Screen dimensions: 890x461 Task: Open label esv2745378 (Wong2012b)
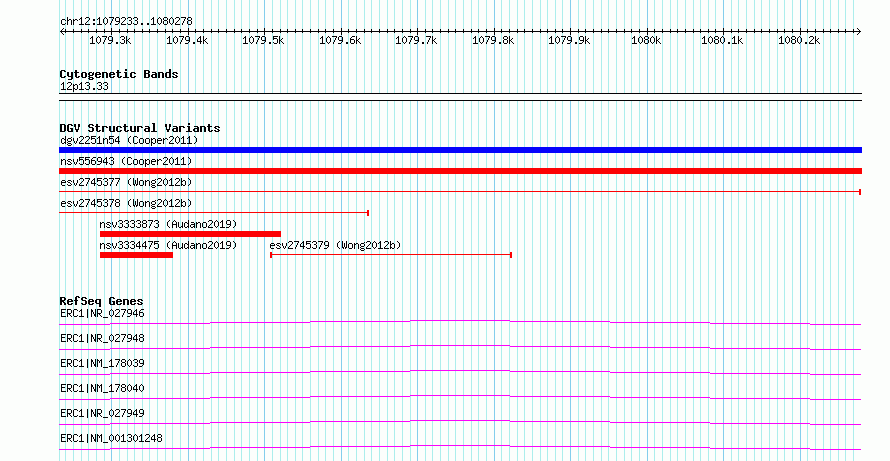[126, 203]
